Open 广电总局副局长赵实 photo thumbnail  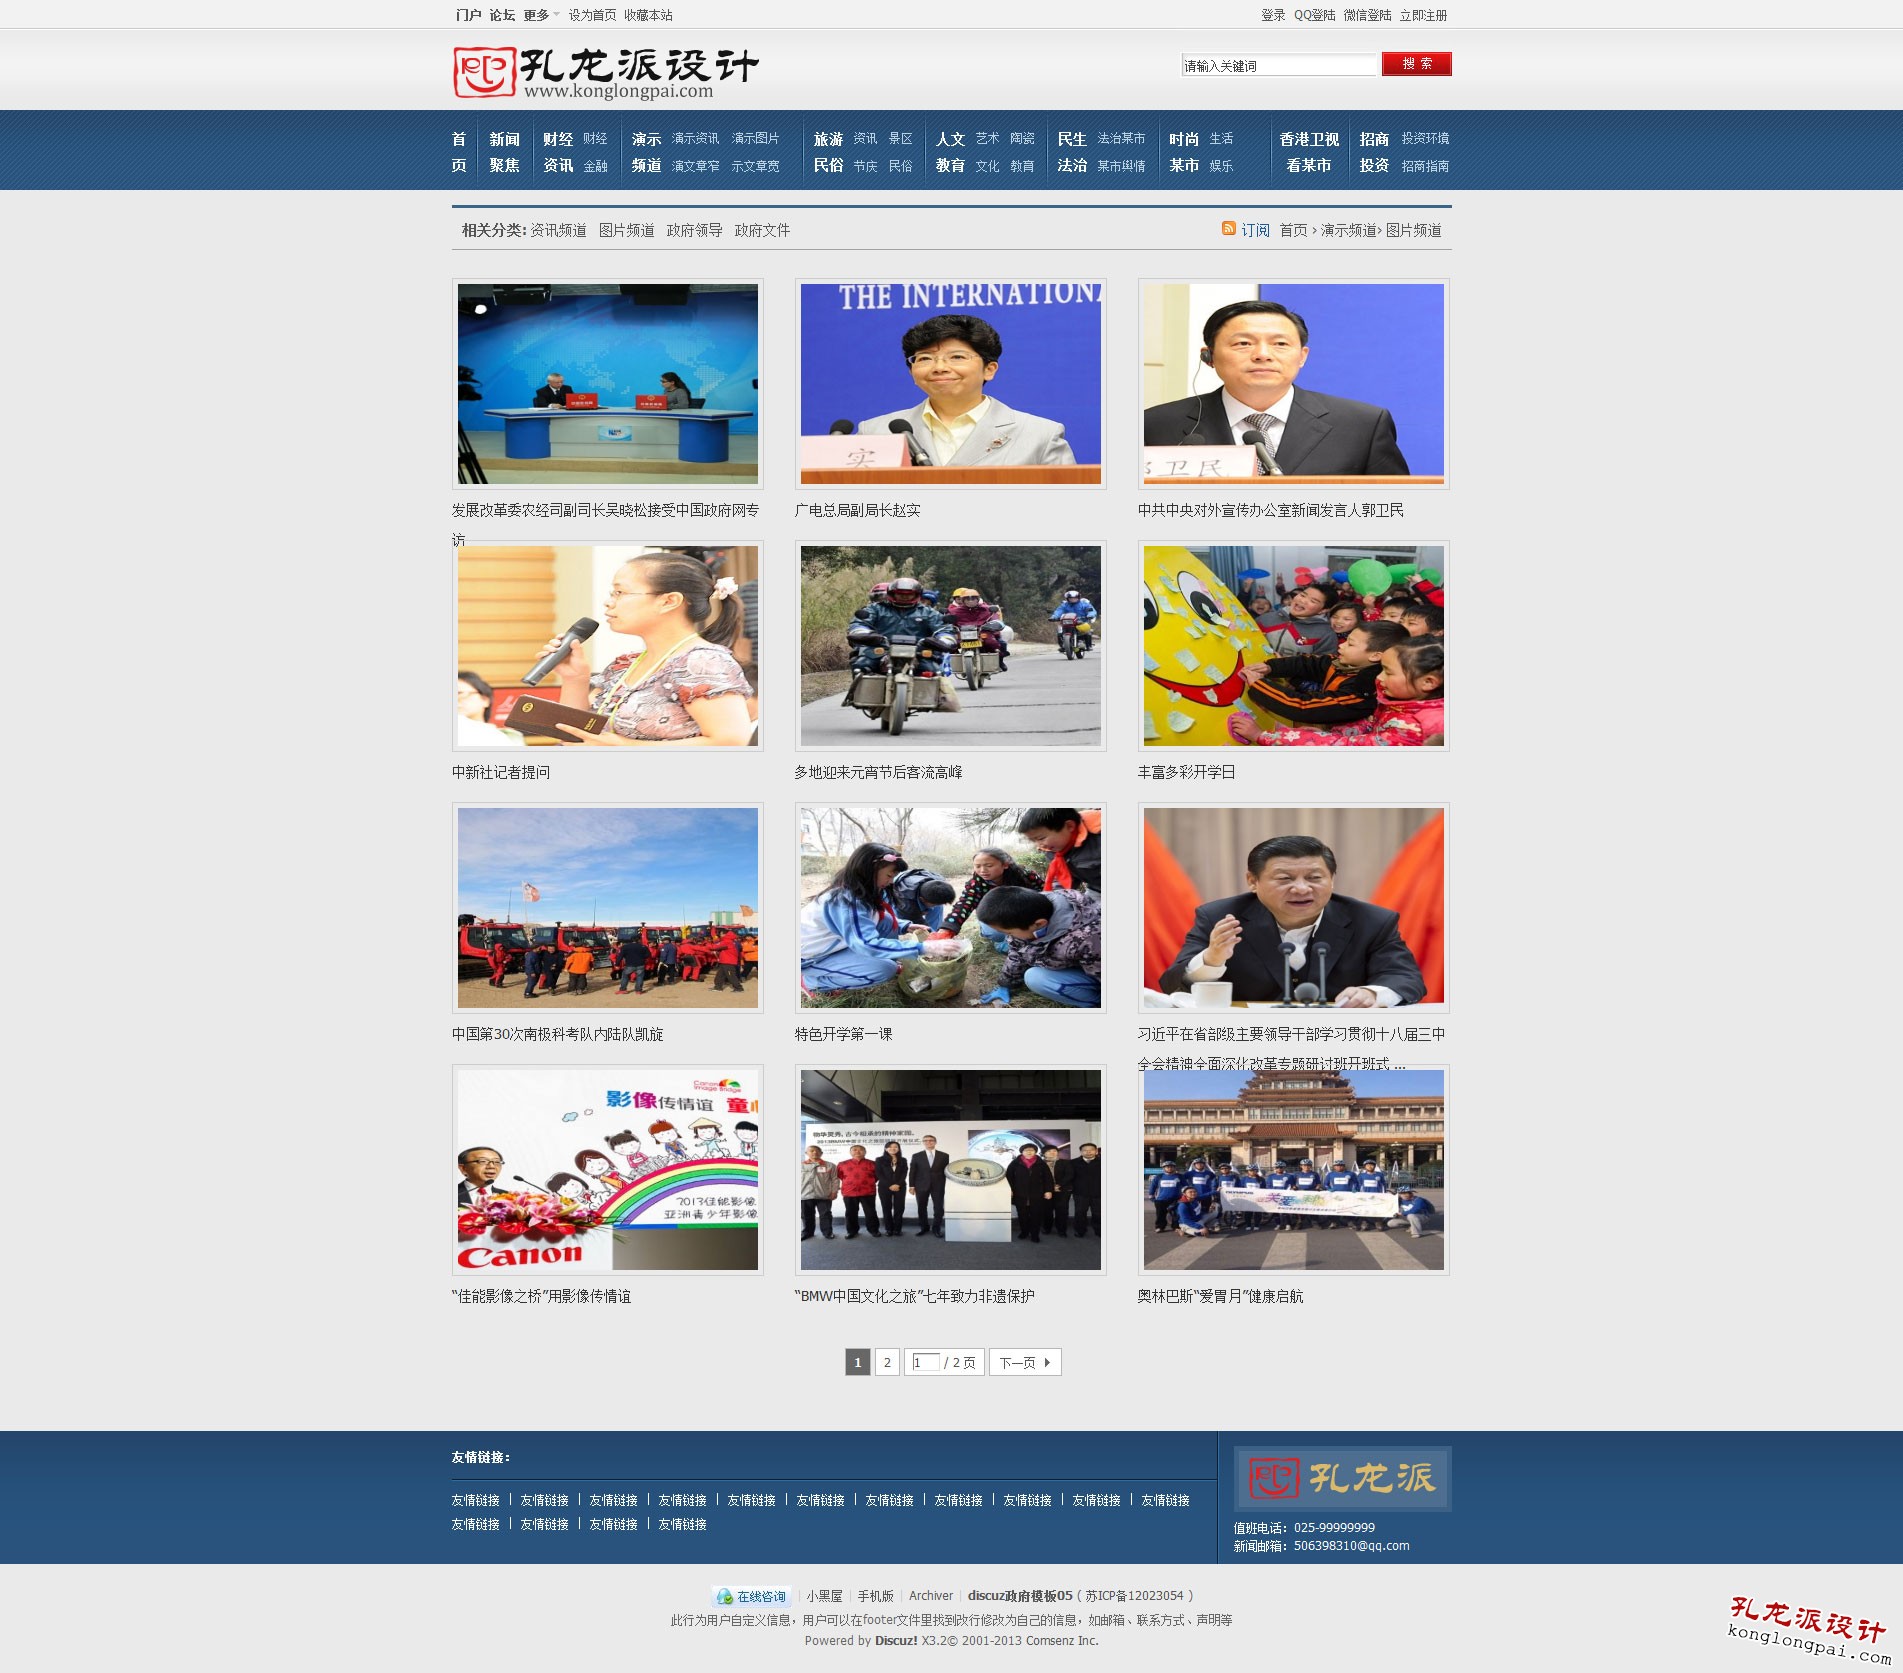pyautogui.click(x=951, y=384)
